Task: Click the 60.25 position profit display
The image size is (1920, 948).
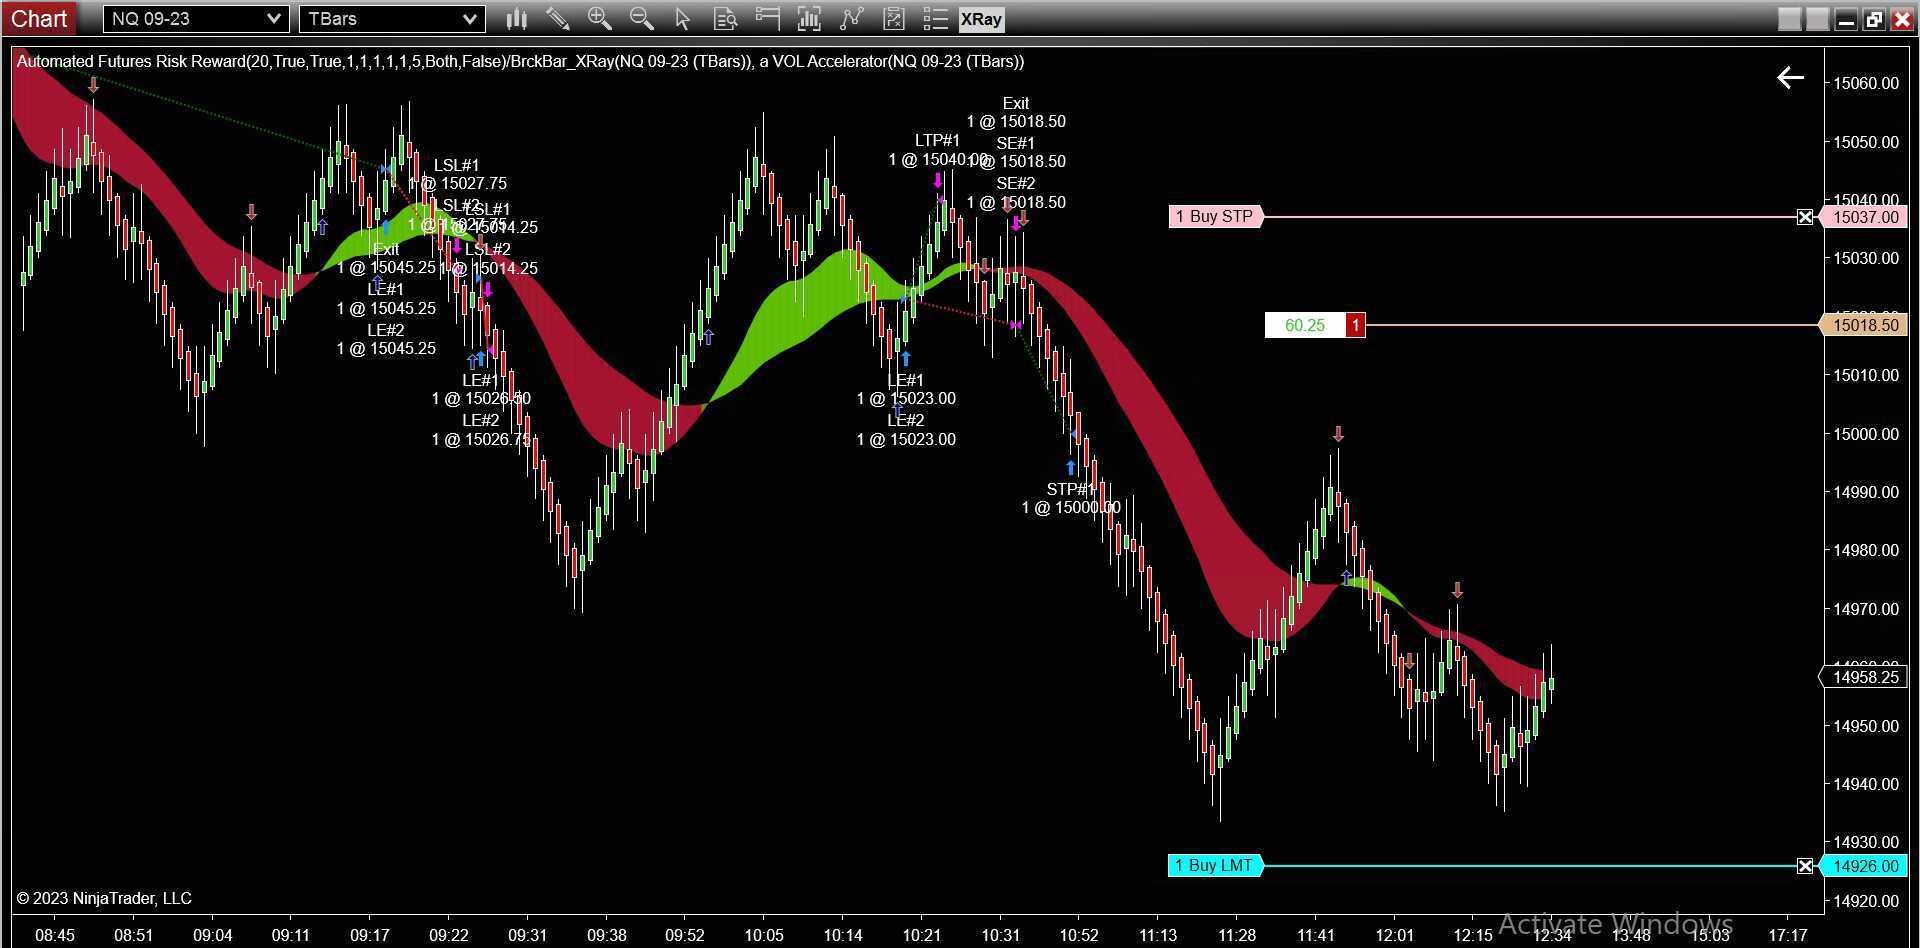Action: (1303, 325)
